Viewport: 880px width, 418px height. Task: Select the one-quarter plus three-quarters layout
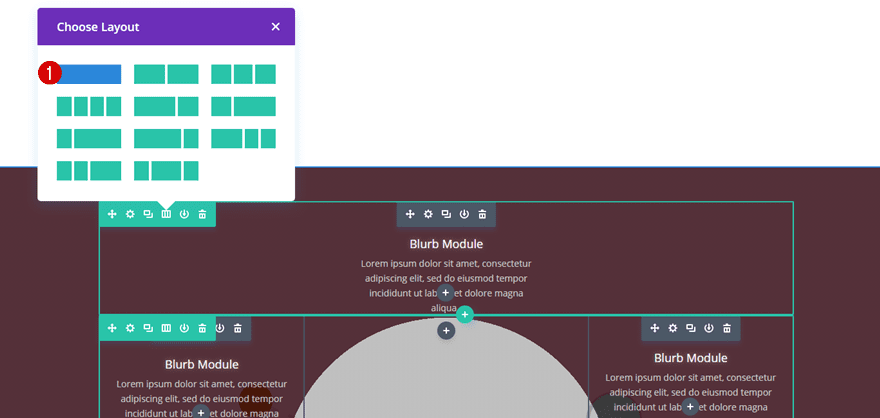pyautogui.click(x=89, y=139)
